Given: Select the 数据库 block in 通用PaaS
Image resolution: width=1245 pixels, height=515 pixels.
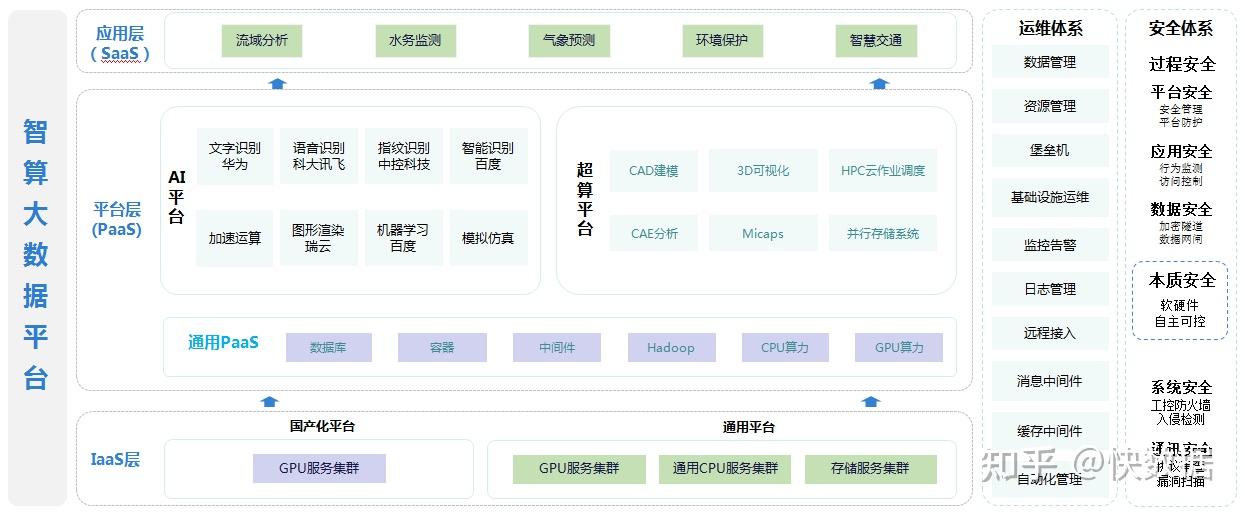Looking at the screenshot, I should click(329, 348).
